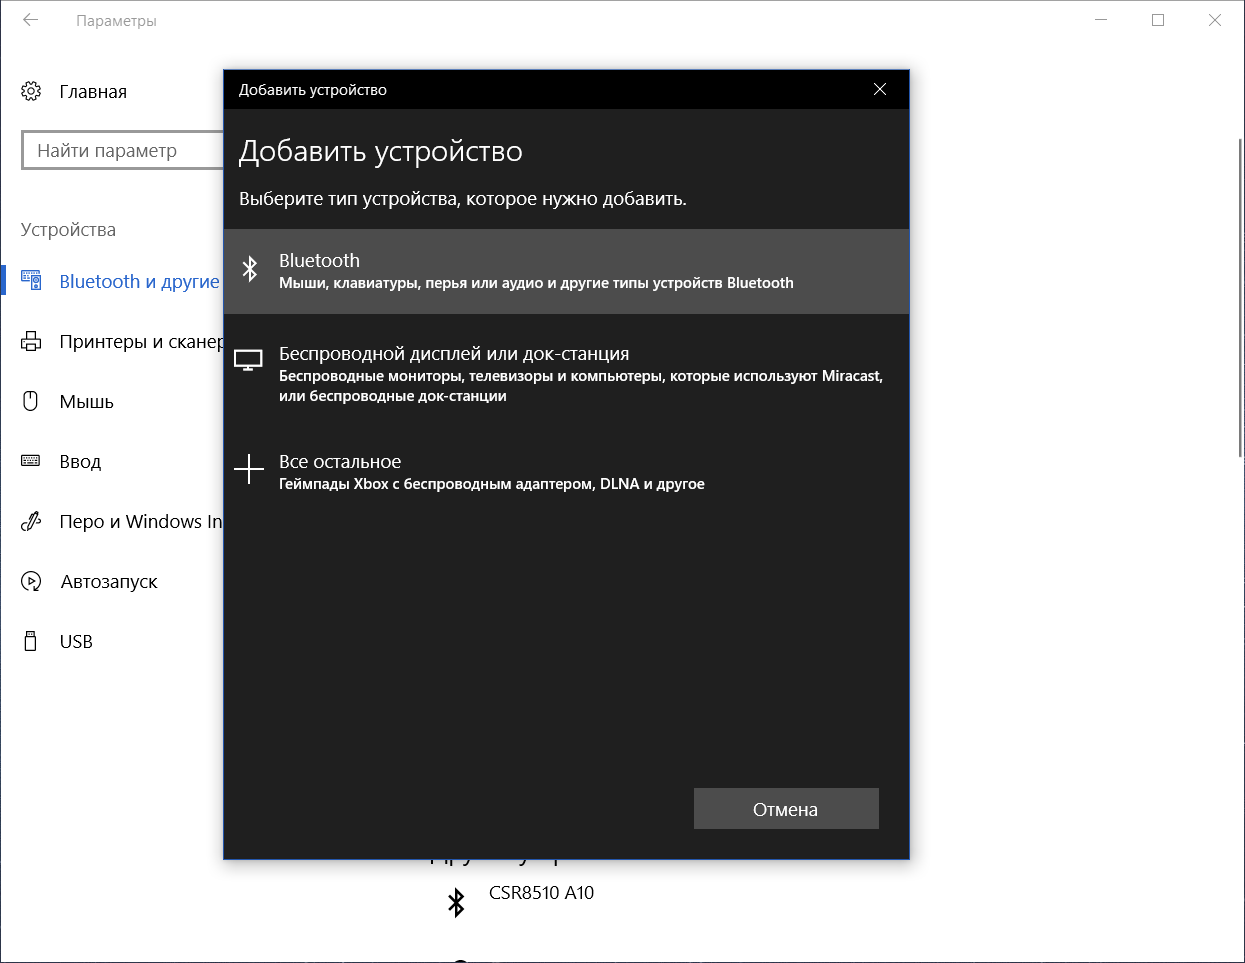Open Принтеры и сканеры section
This screenshot has width=1245, height=963.
141,341
